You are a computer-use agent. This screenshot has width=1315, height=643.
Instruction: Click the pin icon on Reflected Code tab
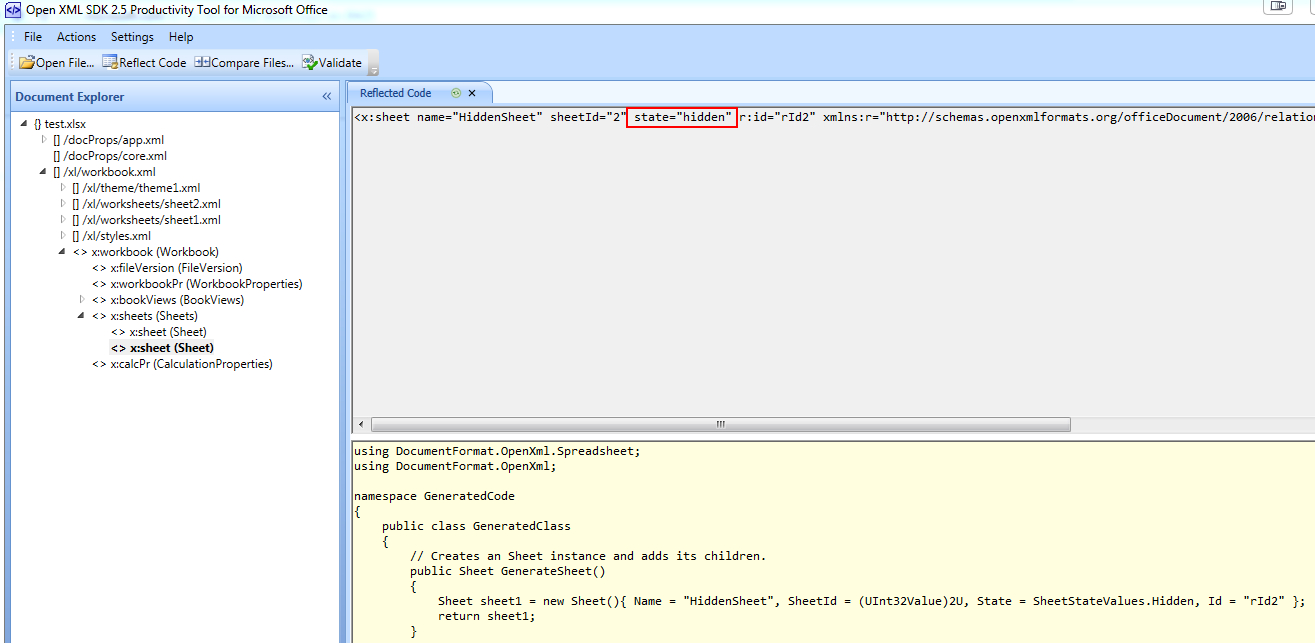456,91
